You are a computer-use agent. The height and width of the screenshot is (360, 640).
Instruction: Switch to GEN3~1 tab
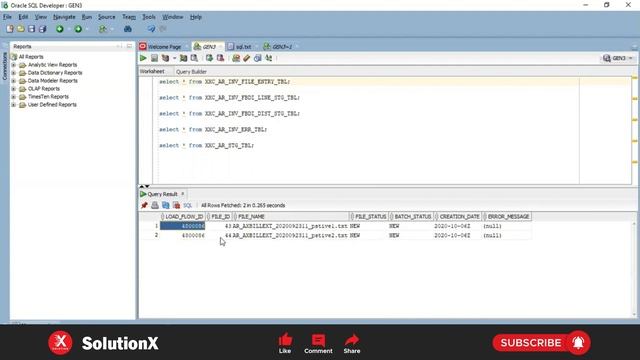[282, 47]
